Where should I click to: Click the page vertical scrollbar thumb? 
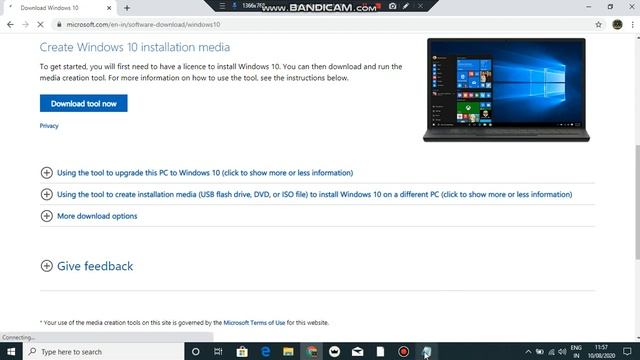(637, 202)
